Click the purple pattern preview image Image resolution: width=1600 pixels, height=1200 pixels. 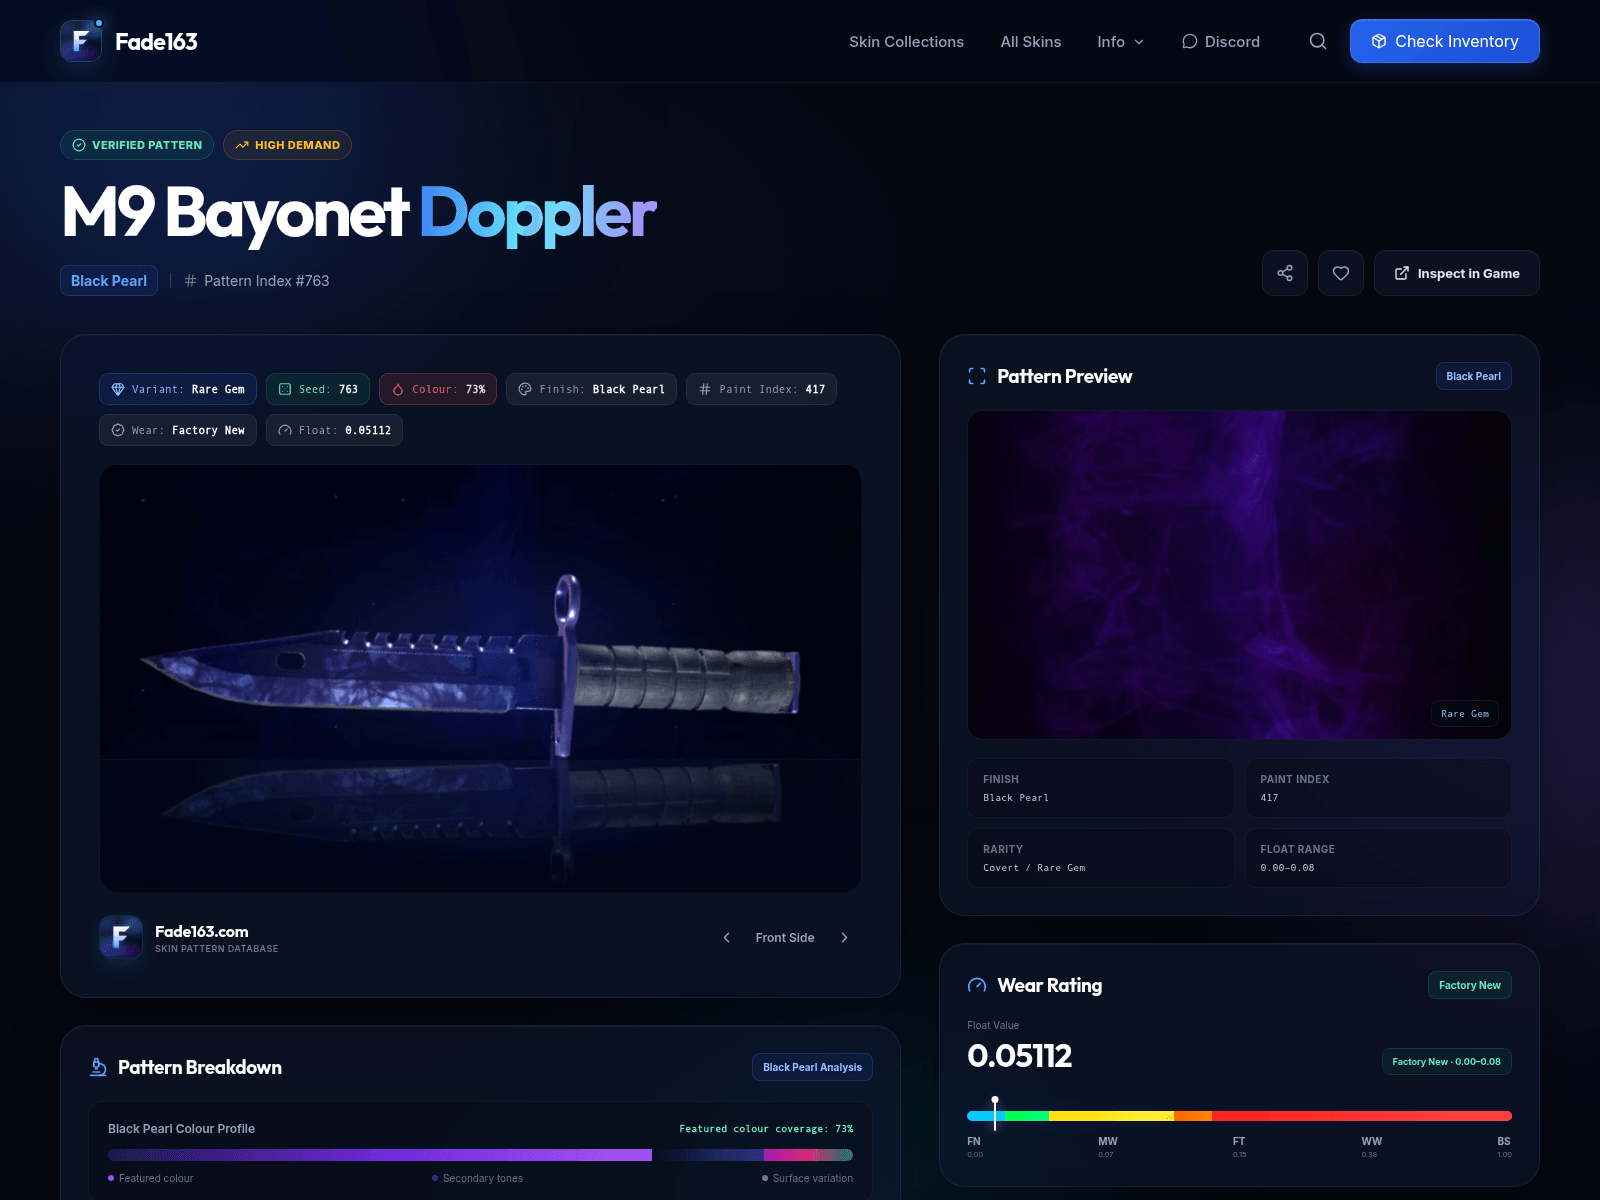pos(1239,575)
